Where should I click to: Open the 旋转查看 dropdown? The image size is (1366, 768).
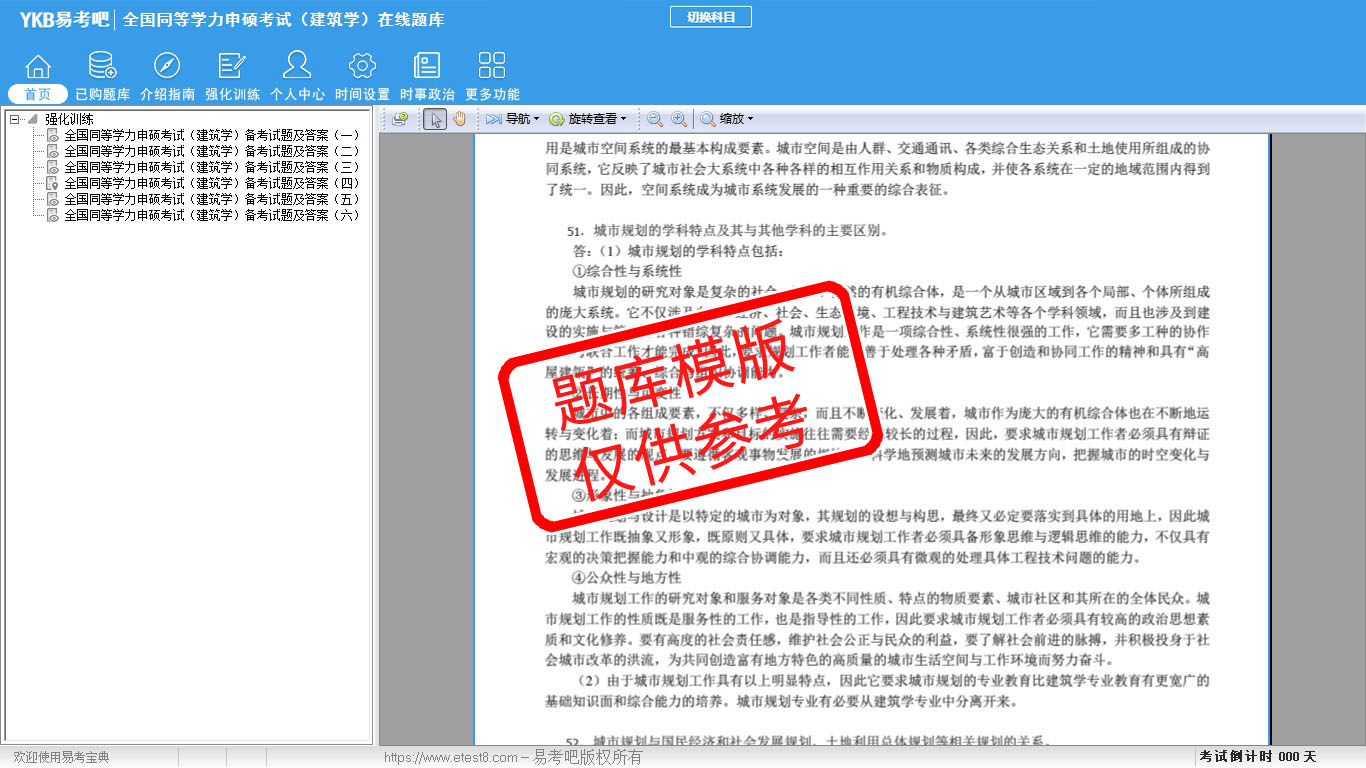[588, 119]
